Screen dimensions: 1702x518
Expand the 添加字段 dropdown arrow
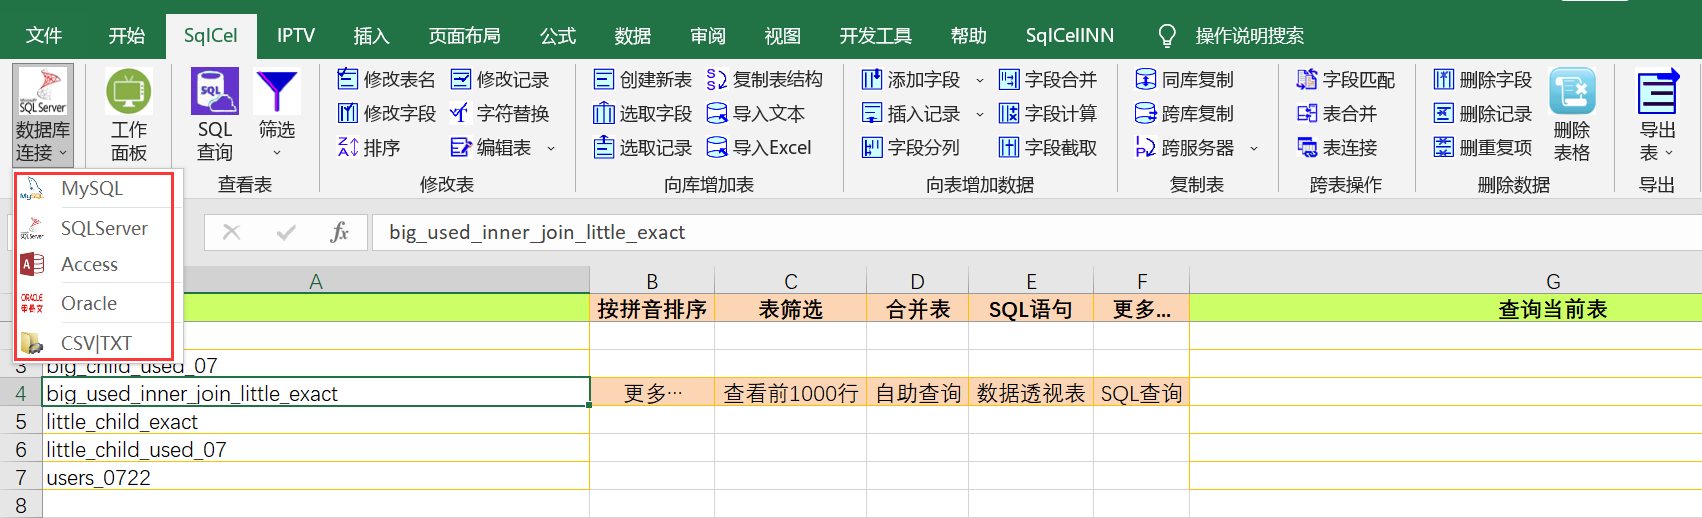tap(979, 80)
